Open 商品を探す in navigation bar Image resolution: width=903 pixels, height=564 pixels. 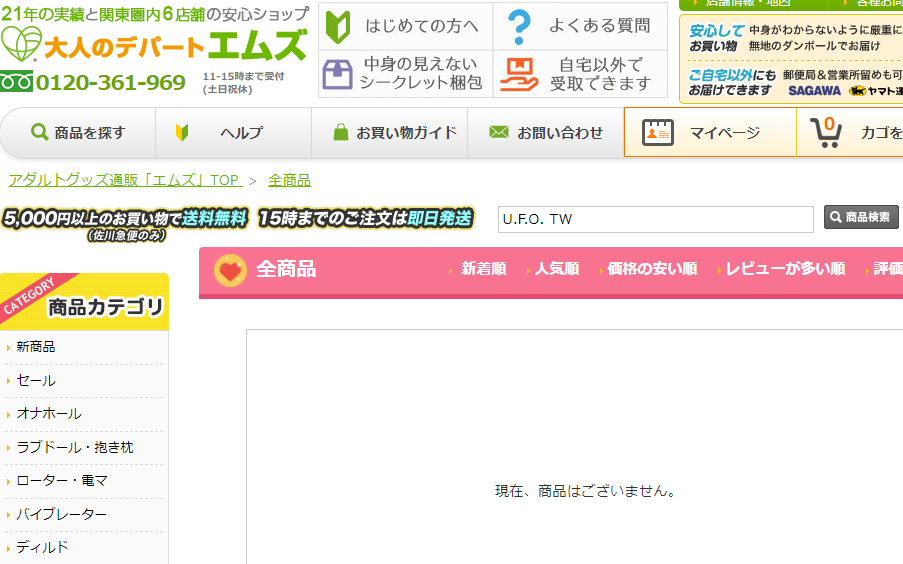pos(78,133)
